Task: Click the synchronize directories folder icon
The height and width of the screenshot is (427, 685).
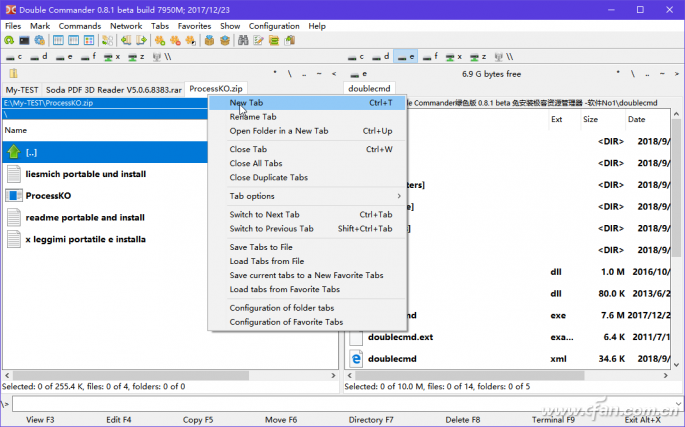Action: click(274, 41)
